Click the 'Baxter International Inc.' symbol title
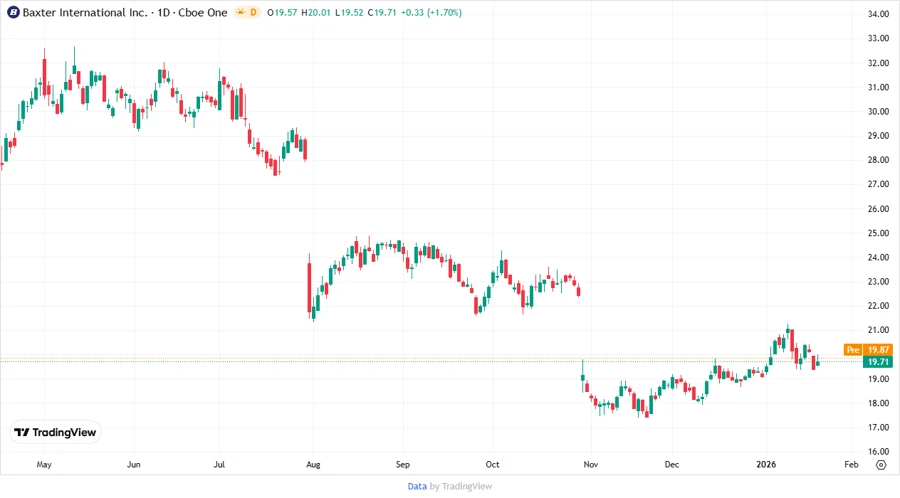This screenshot has width=900, height=498. 85,12
